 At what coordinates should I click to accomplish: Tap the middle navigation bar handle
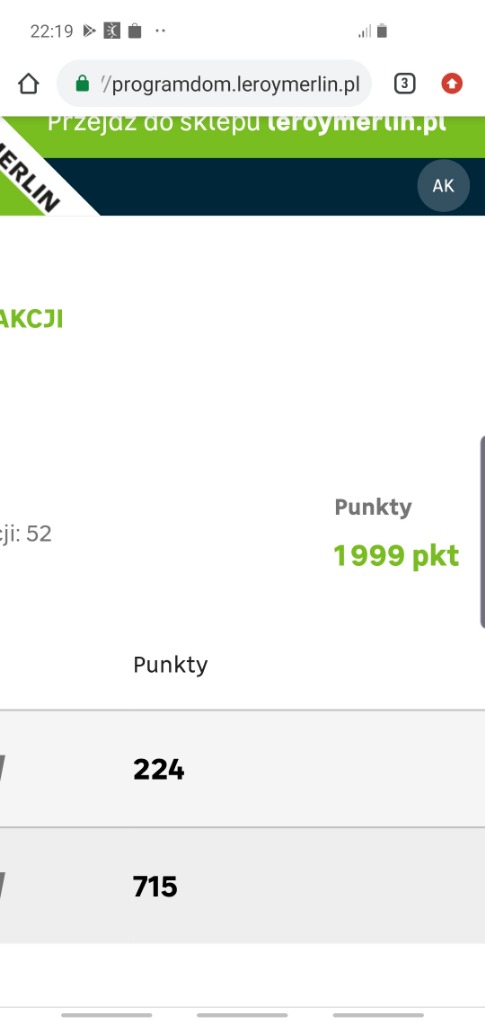click(242, 1015)
